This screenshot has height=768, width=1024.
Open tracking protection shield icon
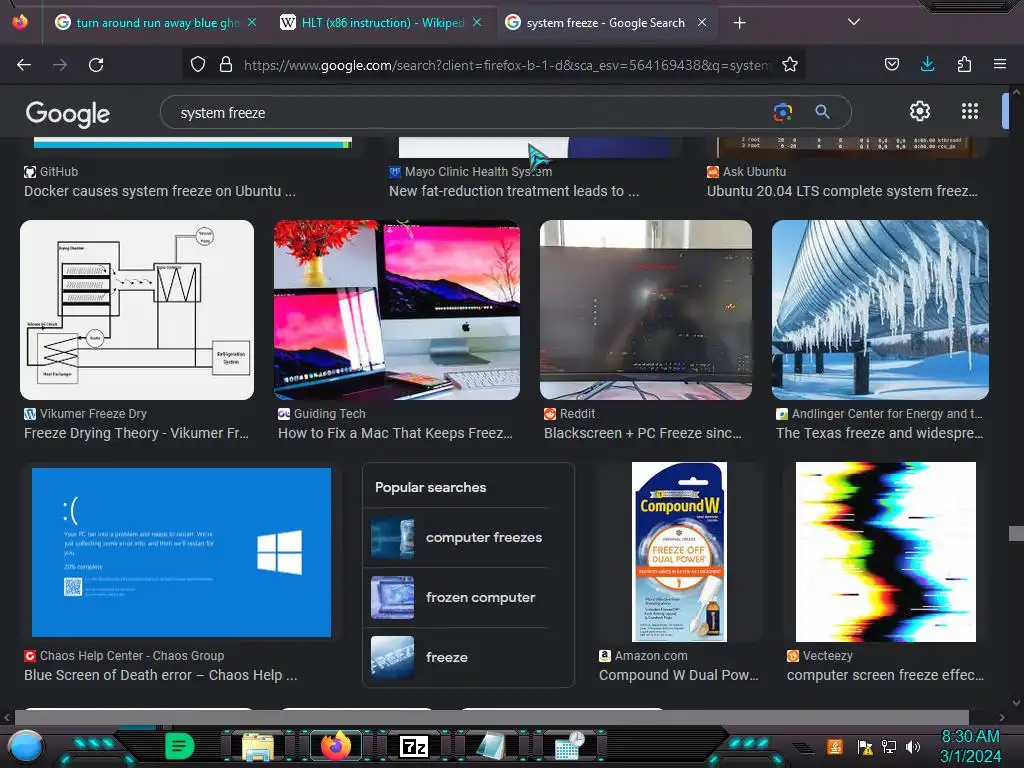point(198,64)
